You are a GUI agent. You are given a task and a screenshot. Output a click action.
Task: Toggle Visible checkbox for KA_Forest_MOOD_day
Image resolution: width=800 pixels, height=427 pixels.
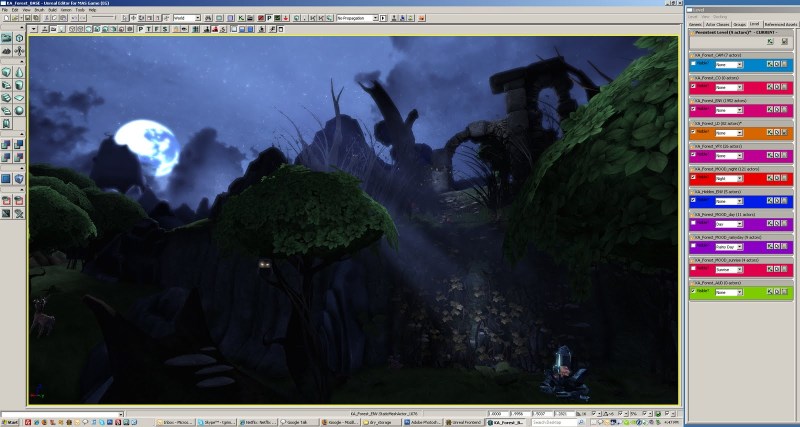(x=693, y=223)
